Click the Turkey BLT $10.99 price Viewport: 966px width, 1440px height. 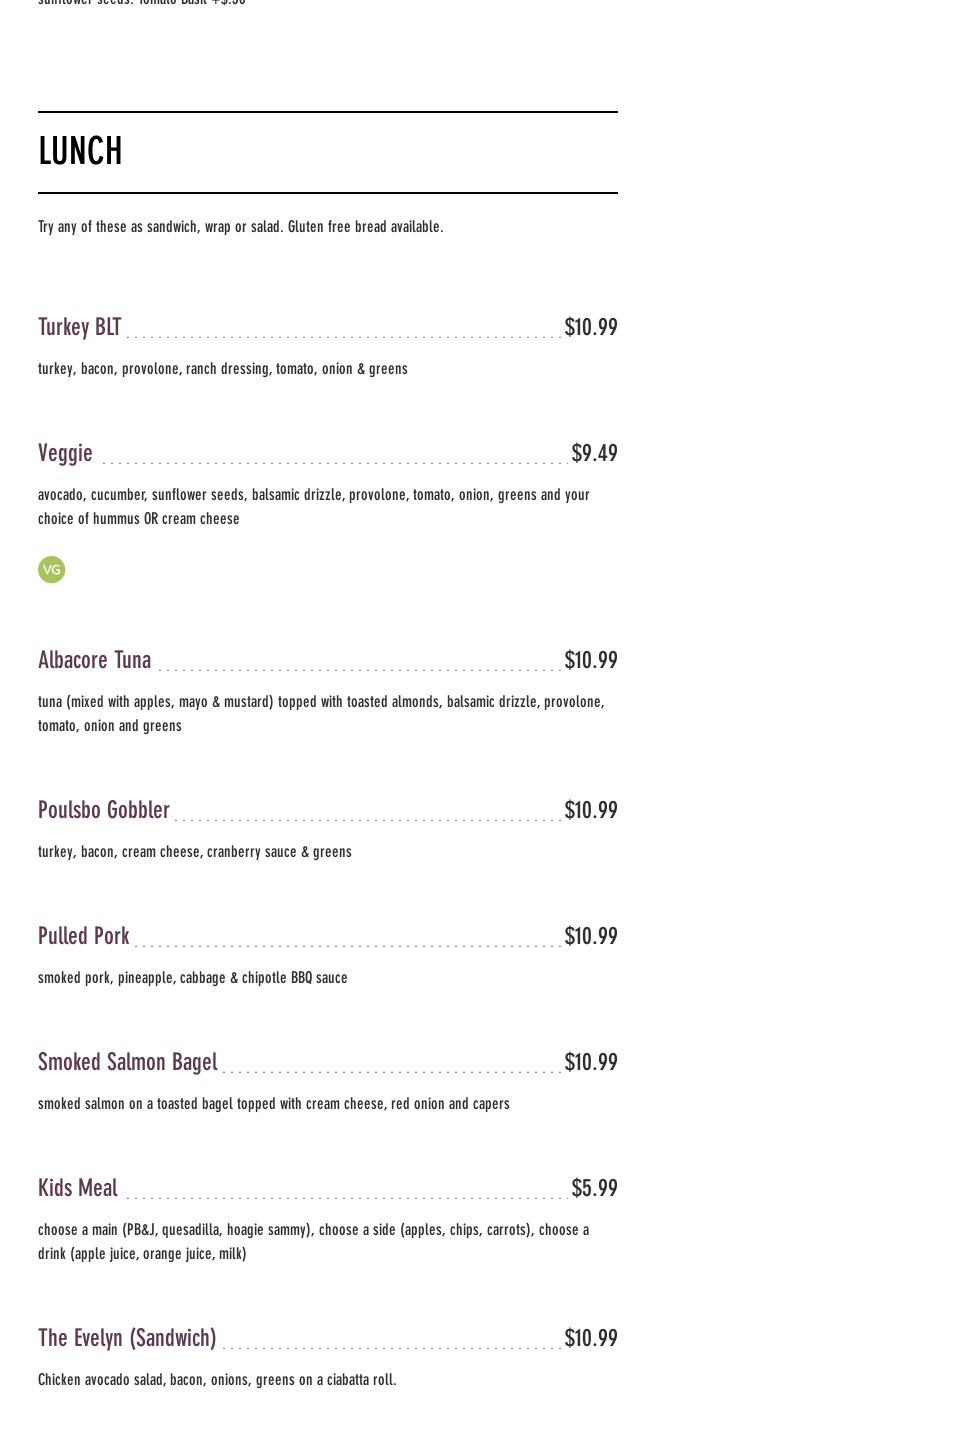click(x=591, y=328)
